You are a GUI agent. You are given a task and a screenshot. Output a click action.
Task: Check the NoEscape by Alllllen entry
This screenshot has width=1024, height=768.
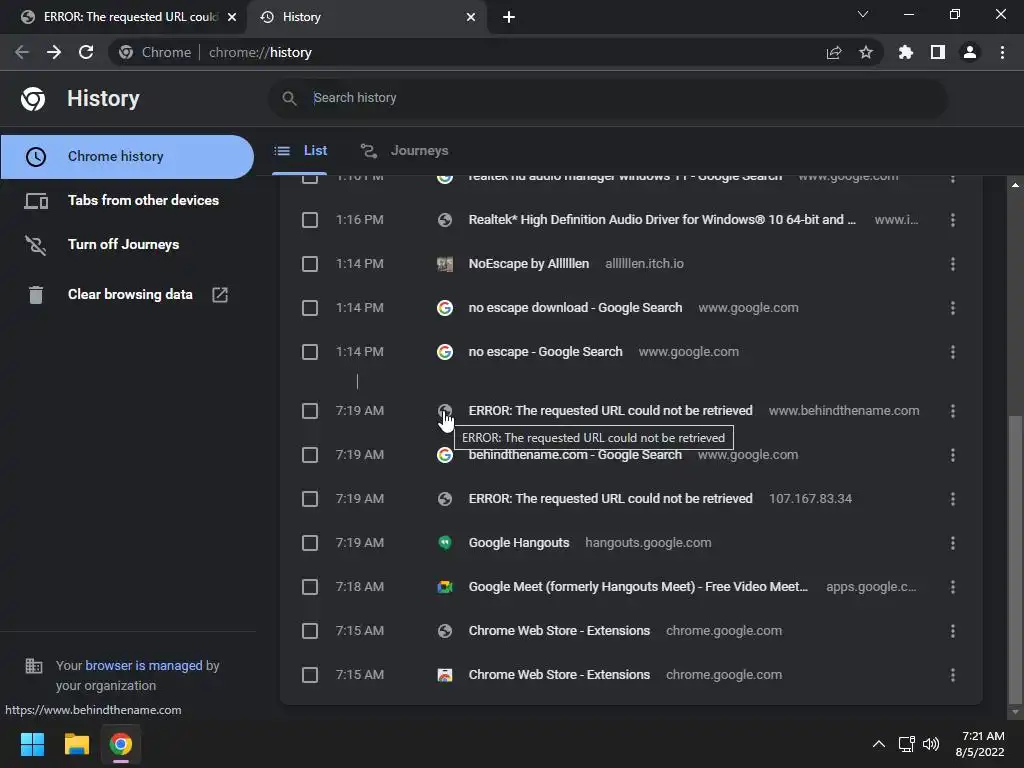[310, 264]
